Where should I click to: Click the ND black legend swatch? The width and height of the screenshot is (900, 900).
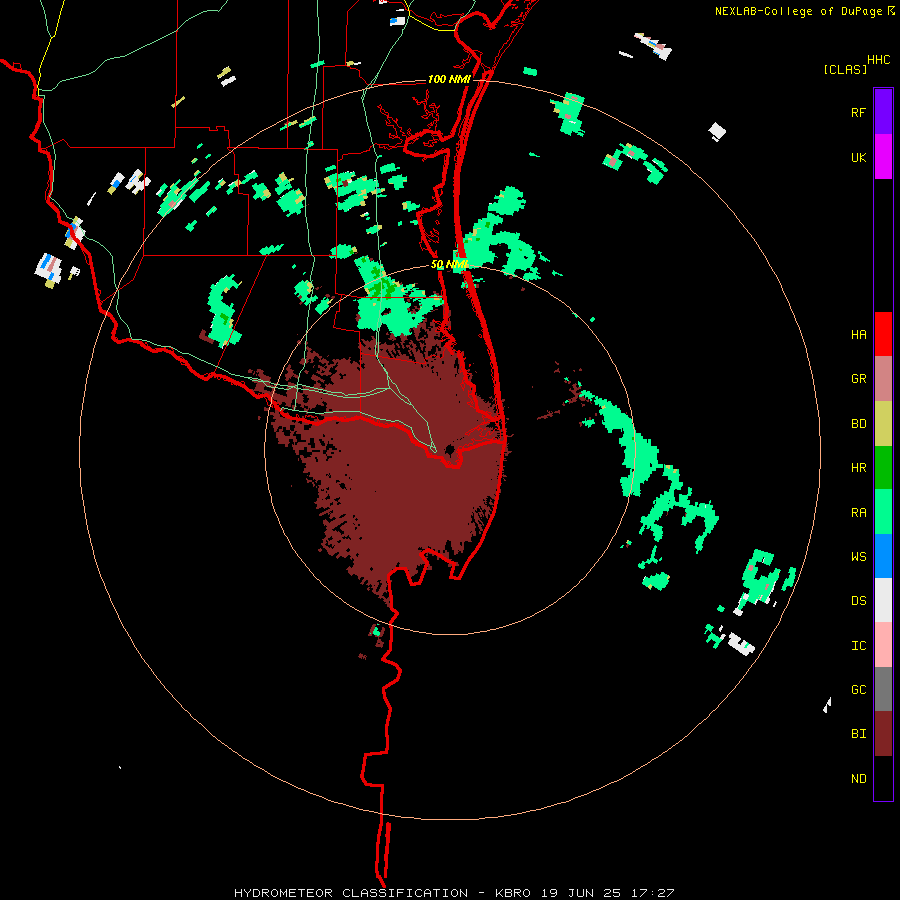tap(883, 778)
